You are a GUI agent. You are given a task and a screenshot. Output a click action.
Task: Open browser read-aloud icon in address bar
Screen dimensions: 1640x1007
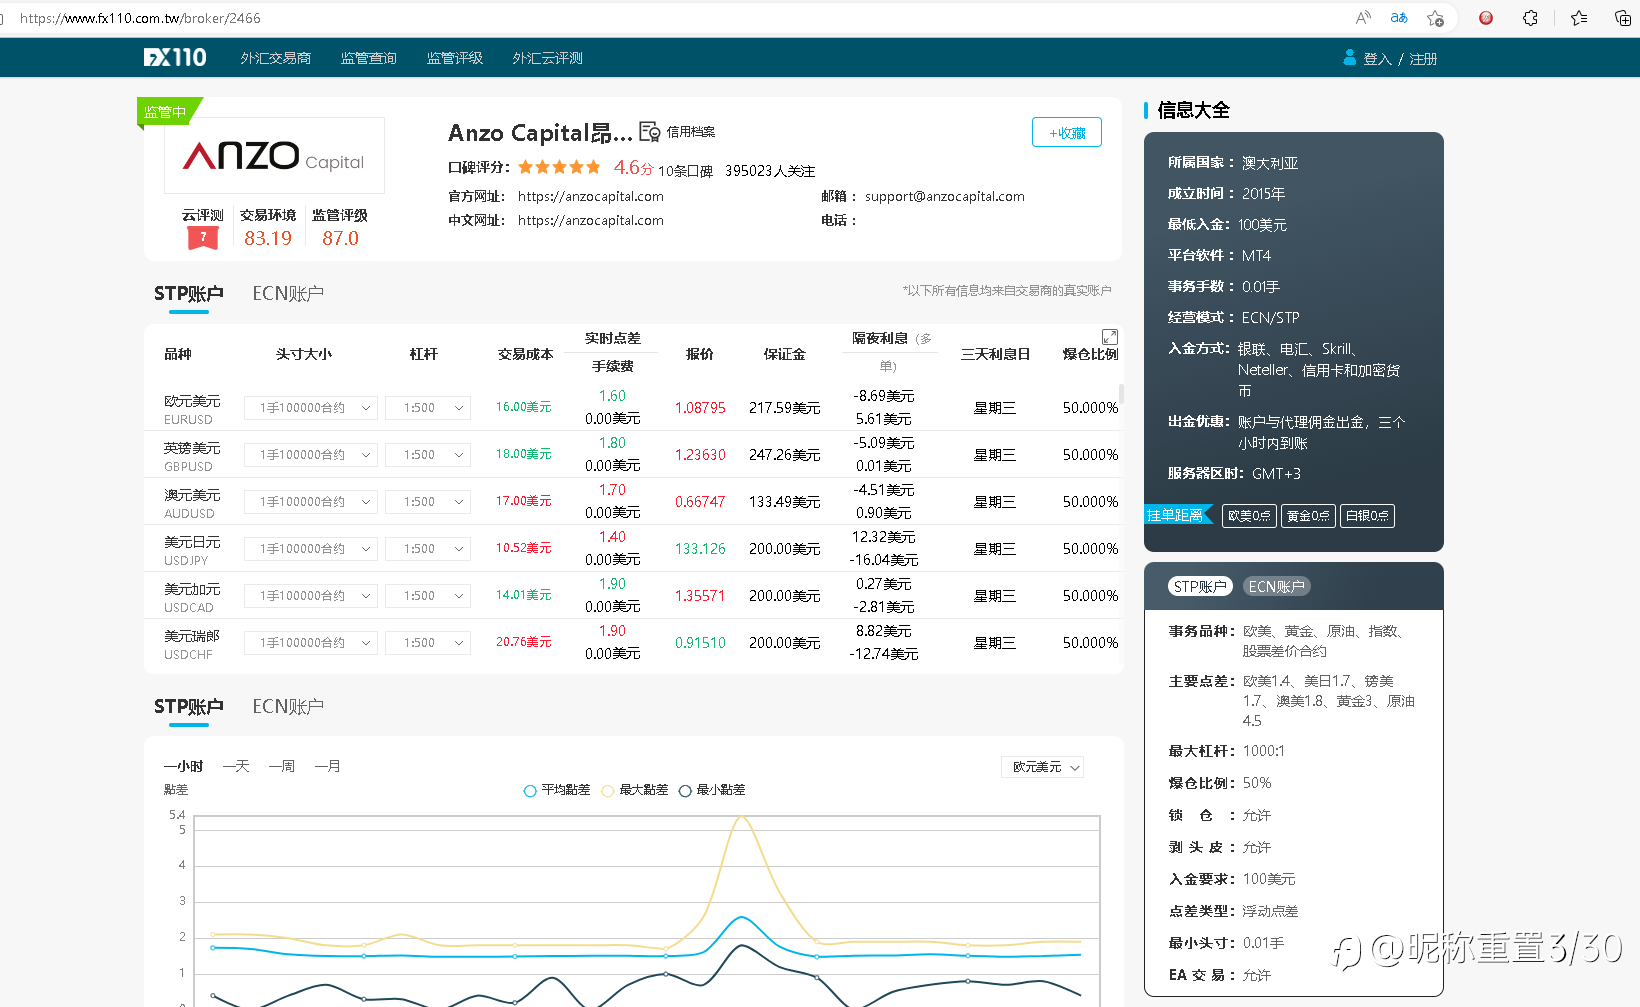[1363, 18]
